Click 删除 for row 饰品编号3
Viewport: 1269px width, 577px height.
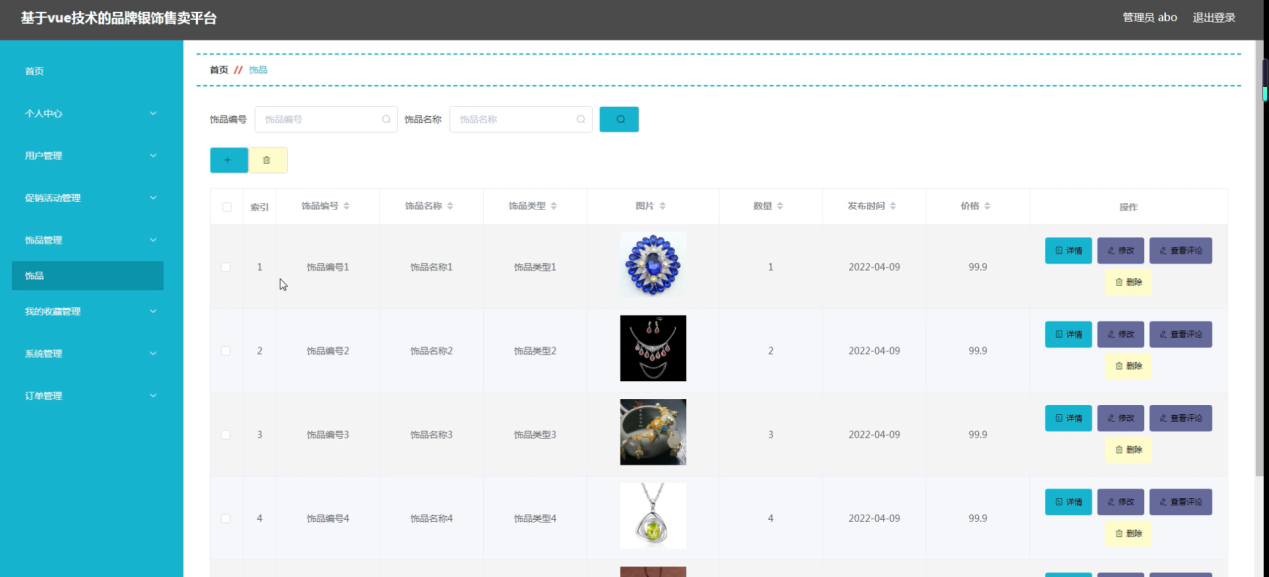click(1128, 450)
